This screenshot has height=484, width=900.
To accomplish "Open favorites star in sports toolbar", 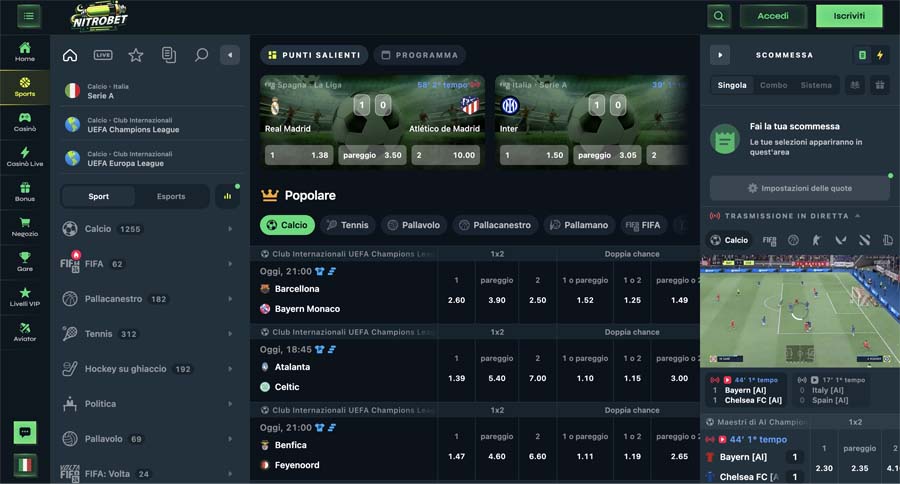I will click(x=136, y=55).
